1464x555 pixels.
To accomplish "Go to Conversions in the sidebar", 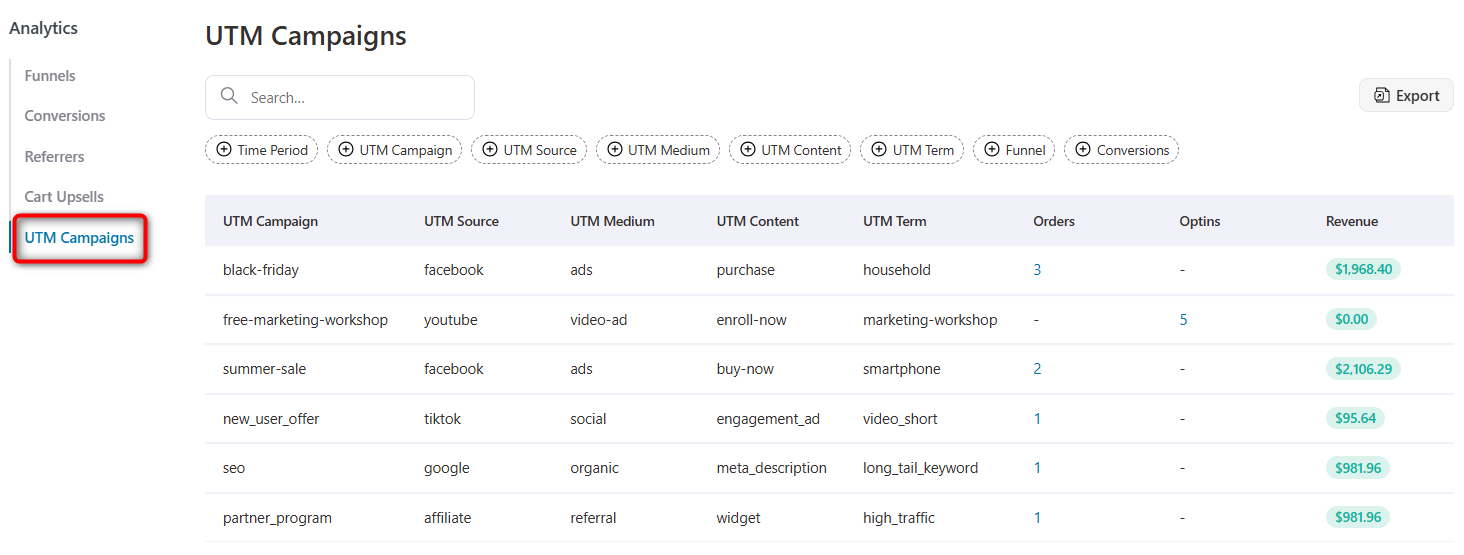I will [65, 116].
